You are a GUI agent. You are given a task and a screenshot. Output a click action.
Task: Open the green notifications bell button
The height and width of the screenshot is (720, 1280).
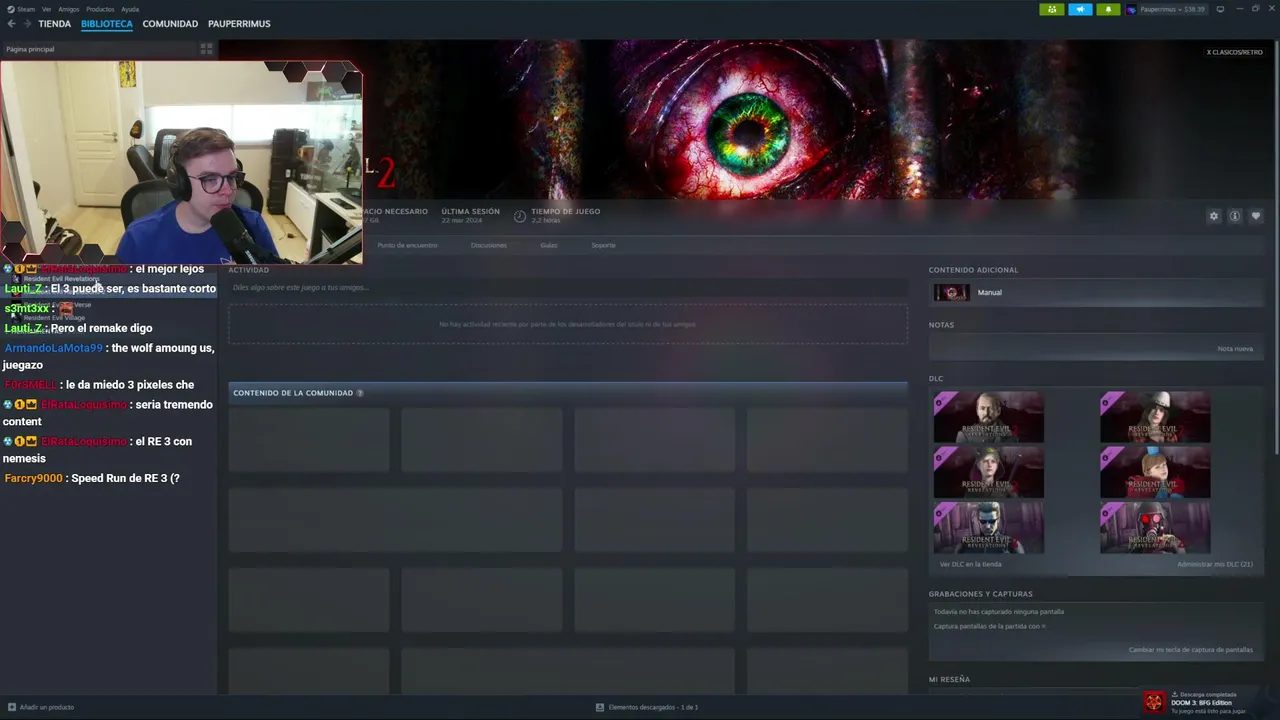pos(1108,9)
